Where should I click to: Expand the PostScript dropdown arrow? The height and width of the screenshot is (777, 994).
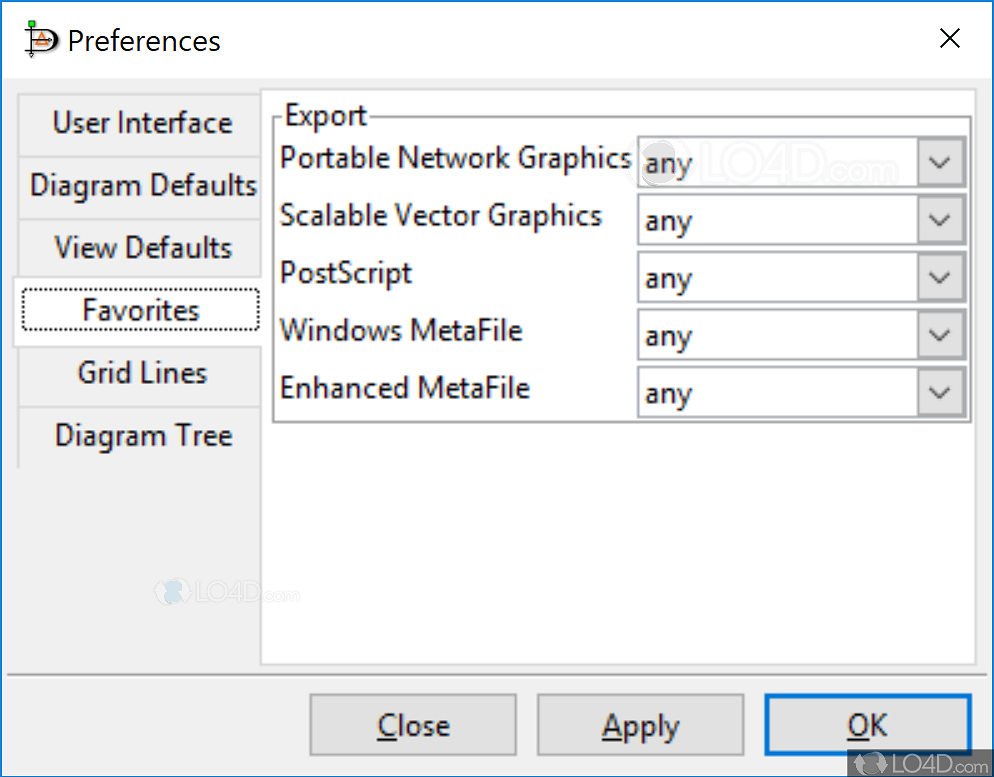[940, 278]
